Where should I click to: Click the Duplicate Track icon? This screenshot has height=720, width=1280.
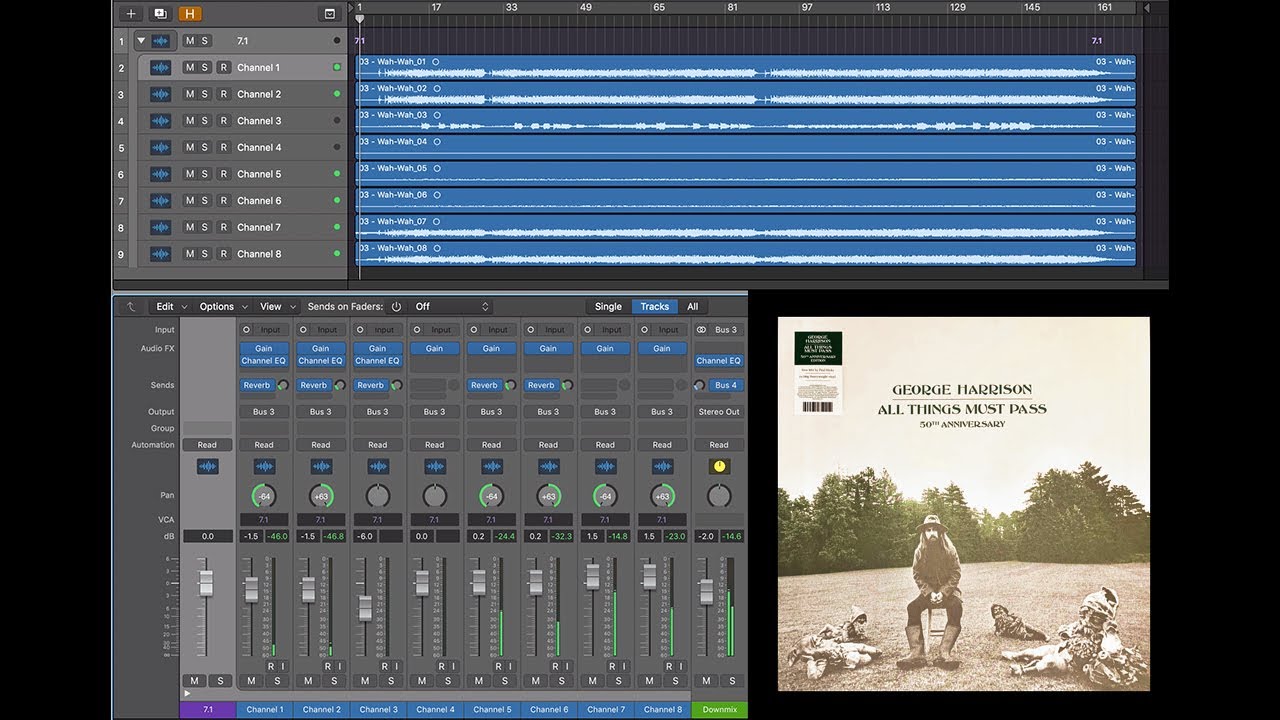pos(160,14)
